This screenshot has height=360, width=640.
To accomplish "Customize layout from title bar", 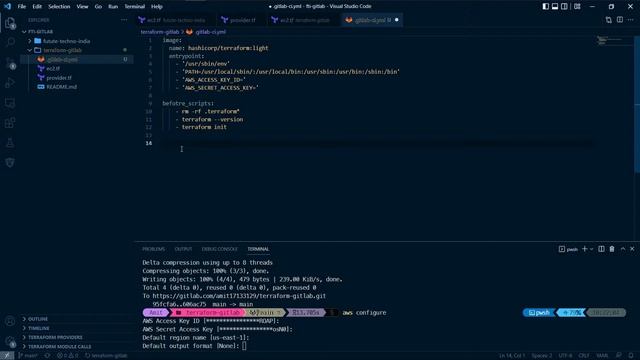I will 577,7.
